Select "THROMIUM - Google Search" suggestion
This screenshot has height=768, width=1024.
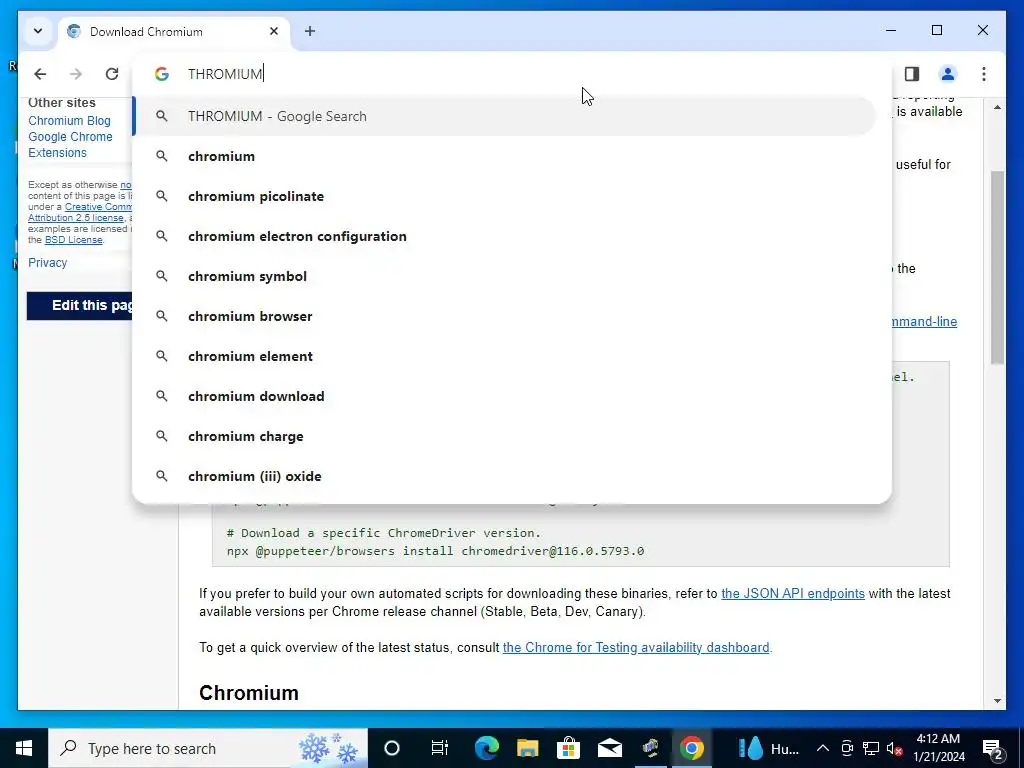click(504, 116)
